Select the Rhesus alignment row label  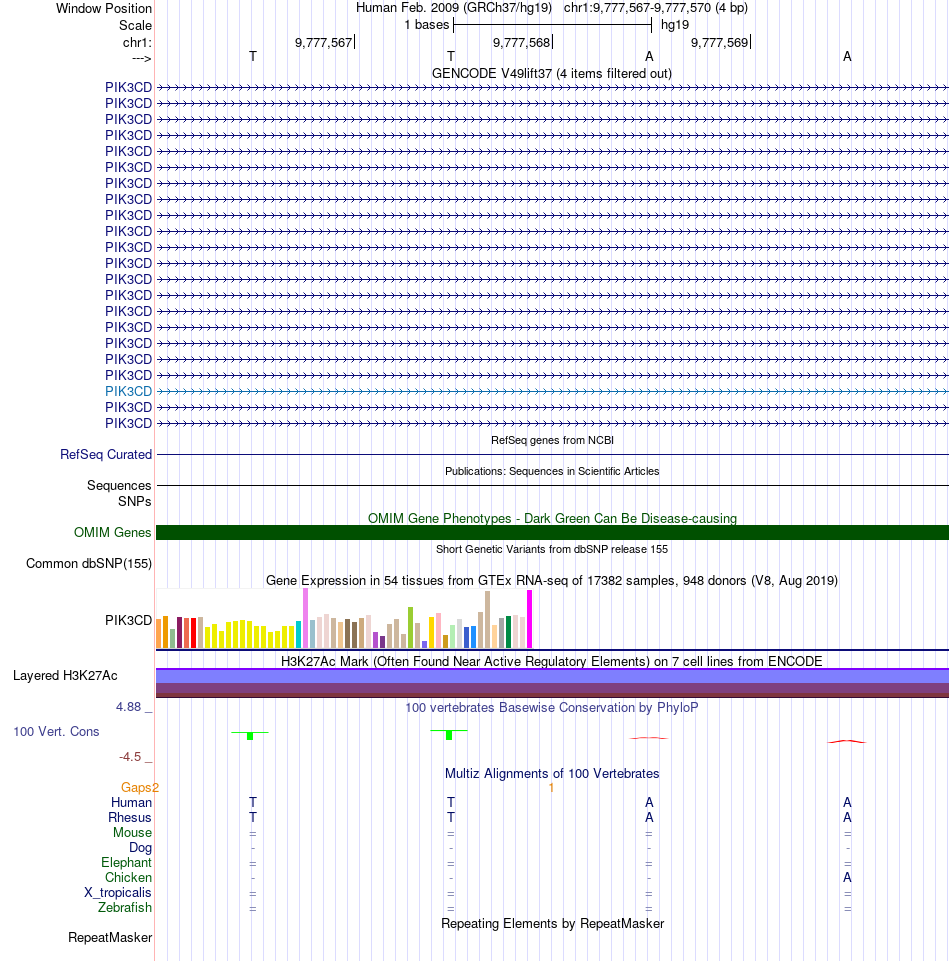129,818
